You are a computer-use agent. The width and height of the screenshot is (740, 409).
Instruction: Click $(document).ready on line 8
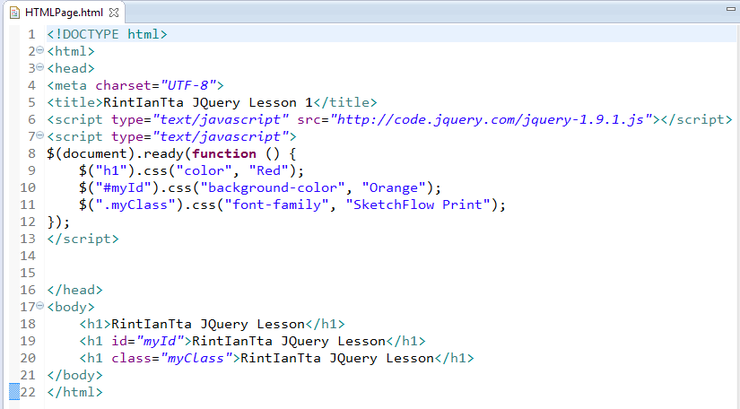(115, 154)
